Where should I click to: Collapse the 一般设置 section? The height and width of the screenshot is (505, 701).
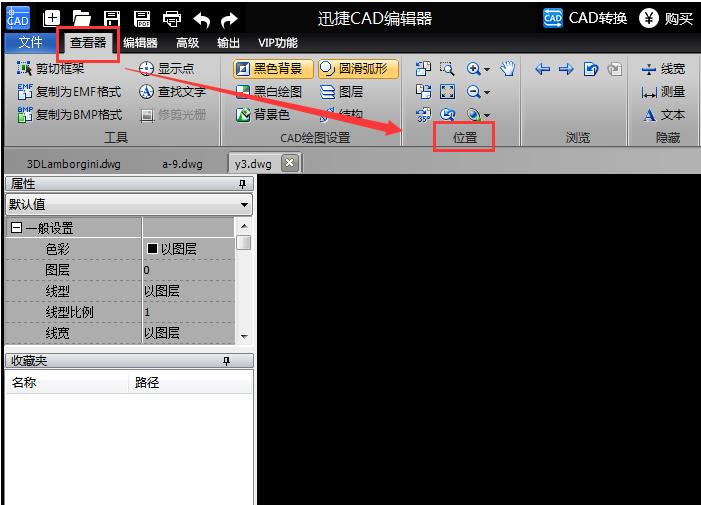(16, 228)
